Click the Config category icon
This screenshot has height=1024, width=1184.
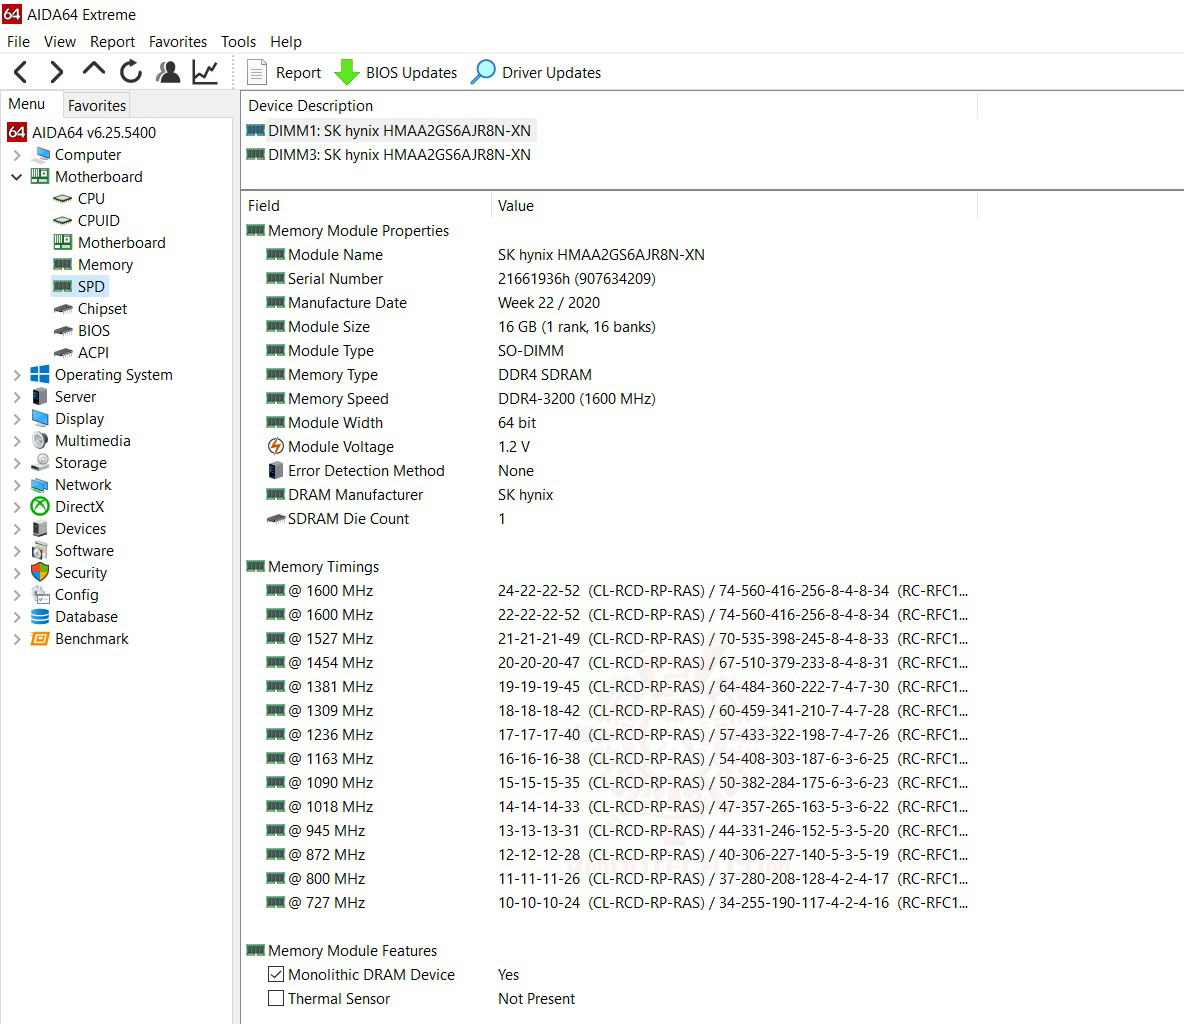coord(40,594)
